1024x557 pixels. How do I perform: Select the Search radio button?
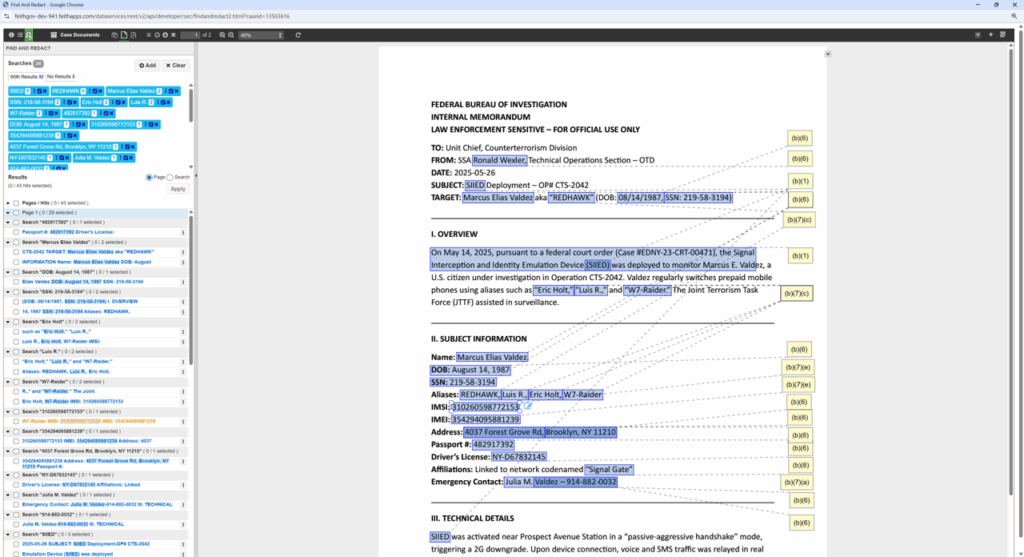pyautogui.click(x=170, y=177)
